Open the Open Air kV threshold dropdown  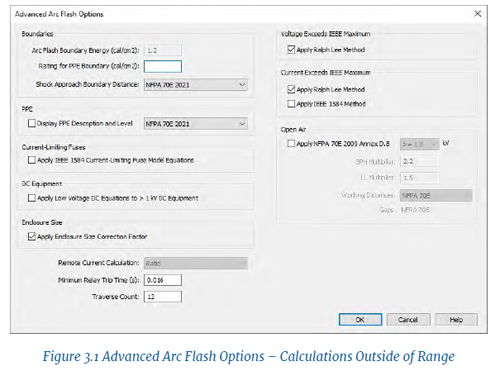pos(419,144)
